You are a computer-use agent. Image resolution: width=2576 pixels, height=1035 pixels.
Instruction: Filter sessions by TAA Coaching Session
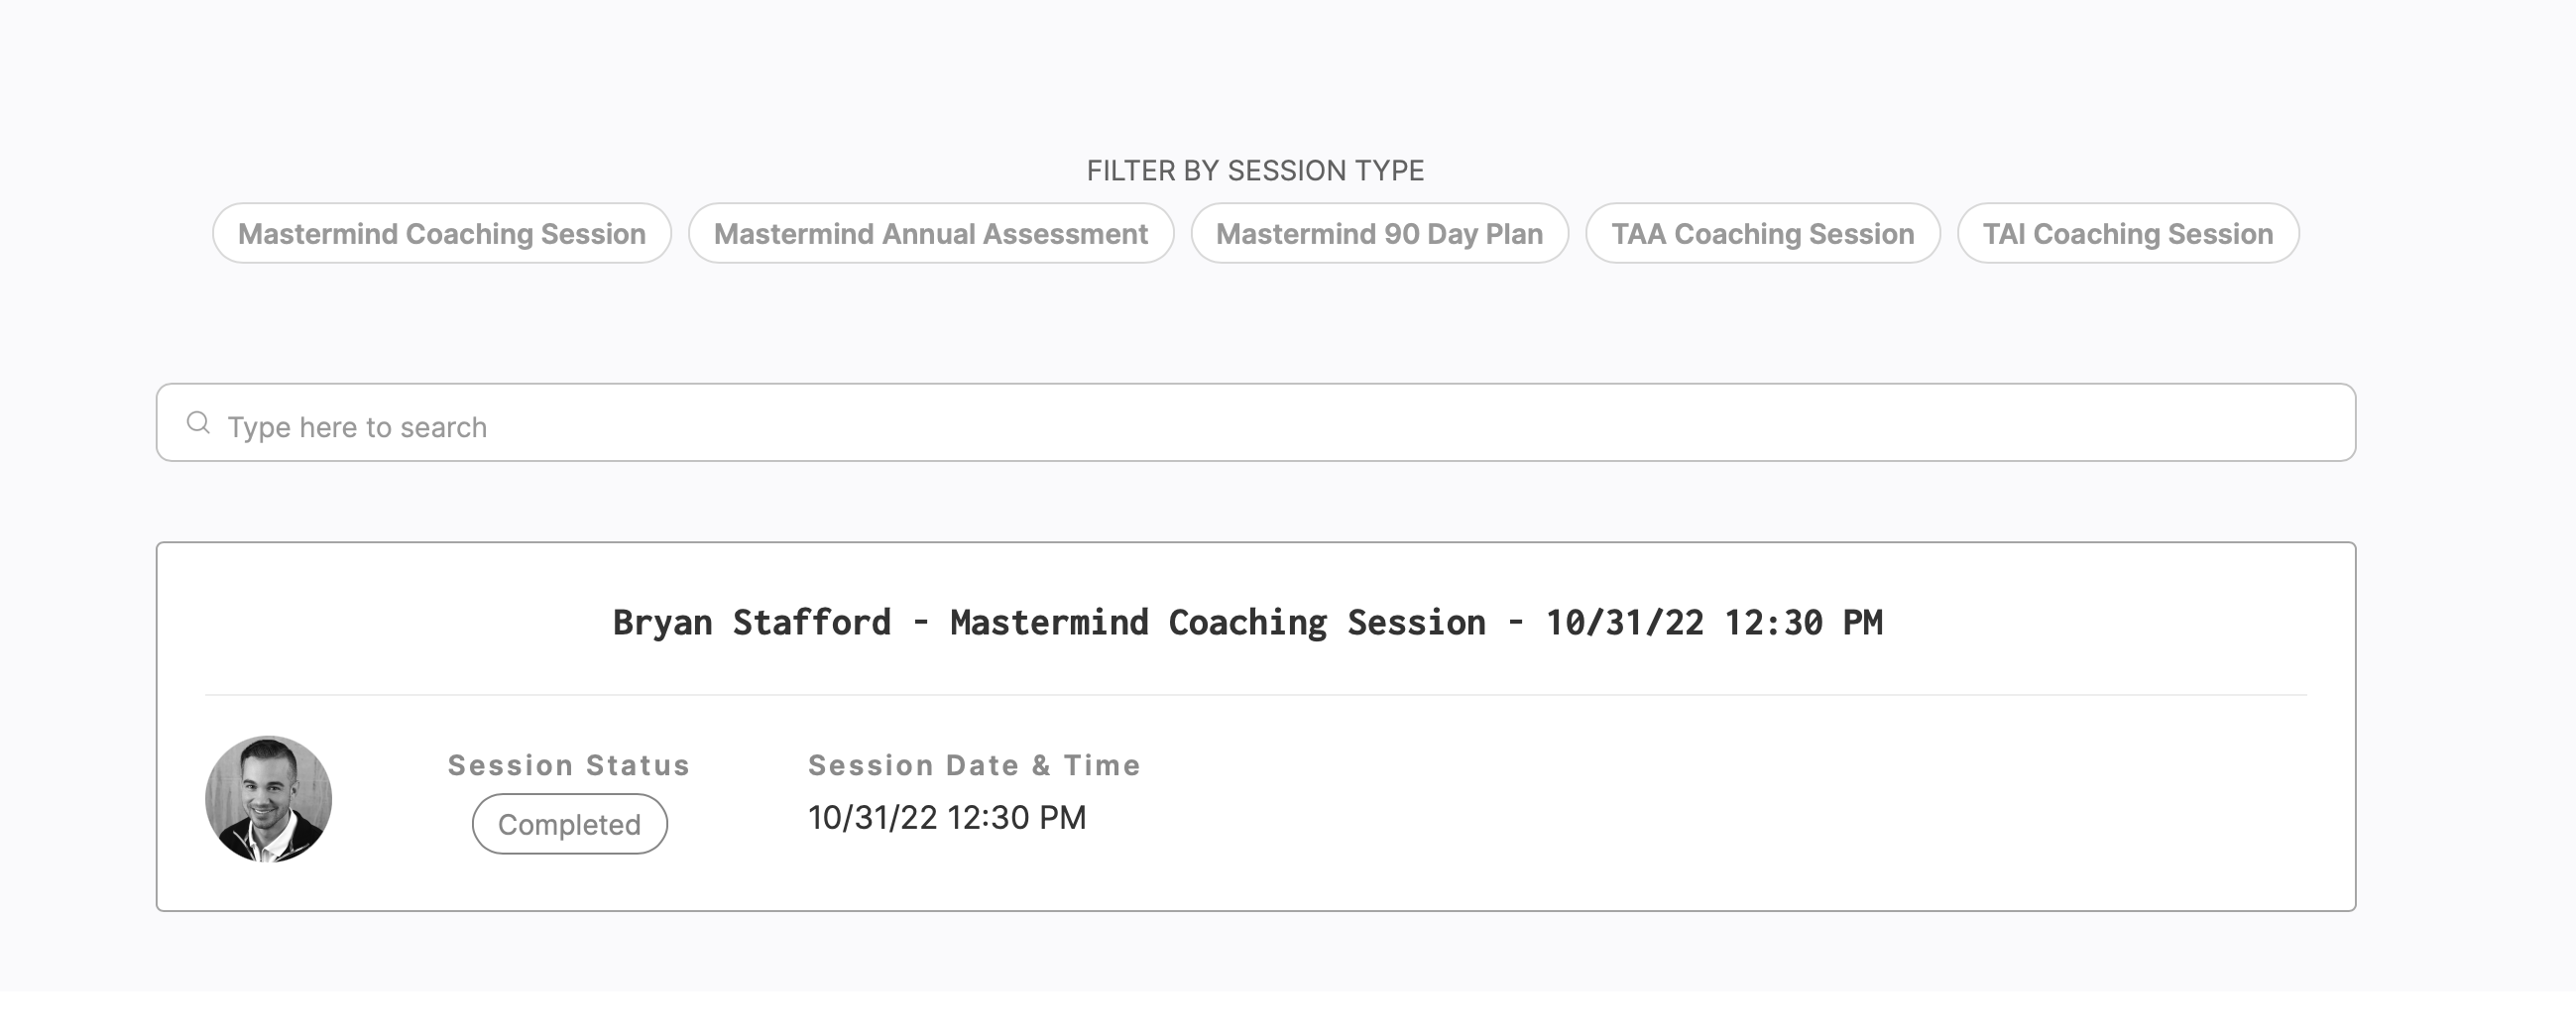tap(1762, 233)
